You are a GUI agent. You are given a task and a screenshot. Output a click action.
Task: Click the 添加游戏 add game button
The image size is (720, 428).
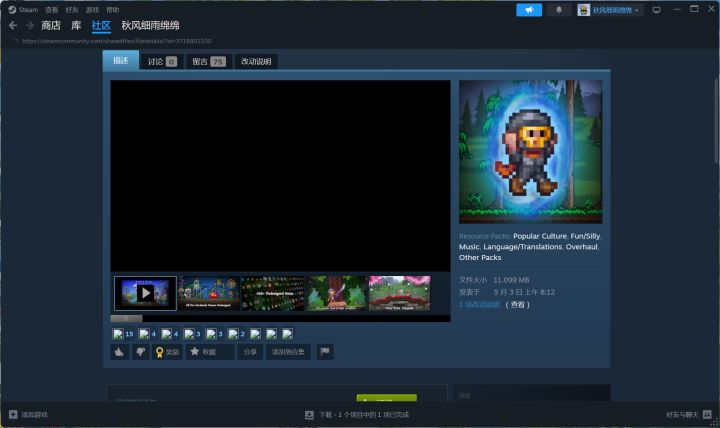tap(28, 415)
